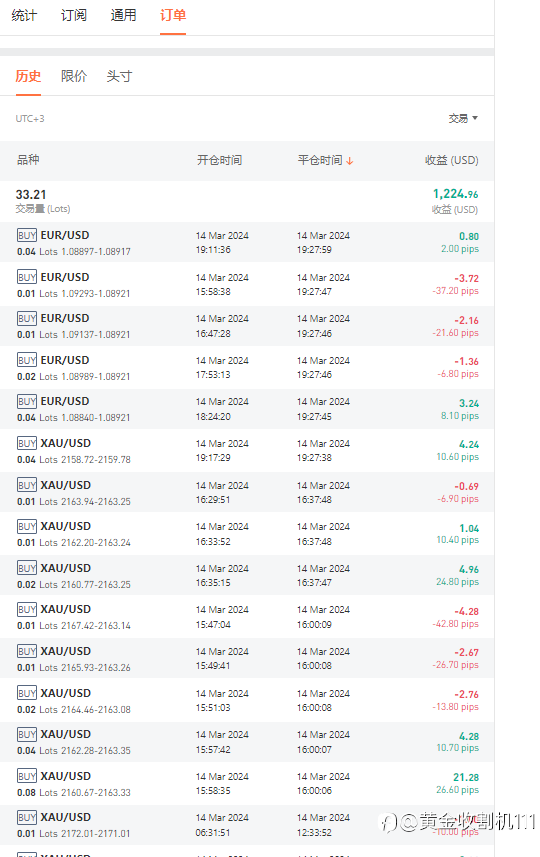Open the 交易 filter dropdown
The image size is (540, 857).
(x=463, y=118)
